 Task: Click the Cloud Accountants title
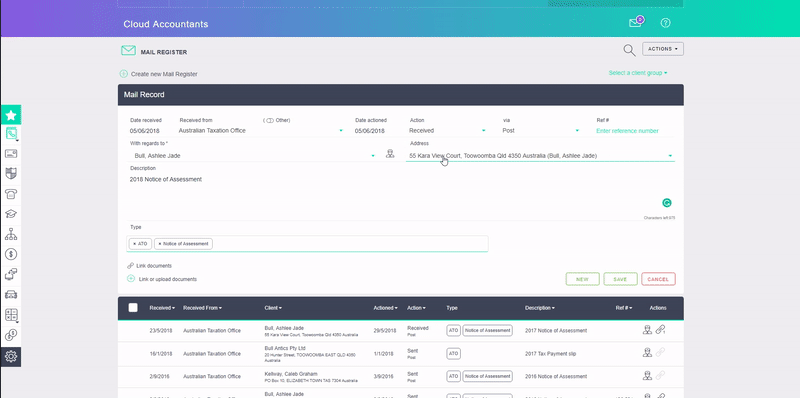(166, 24)
